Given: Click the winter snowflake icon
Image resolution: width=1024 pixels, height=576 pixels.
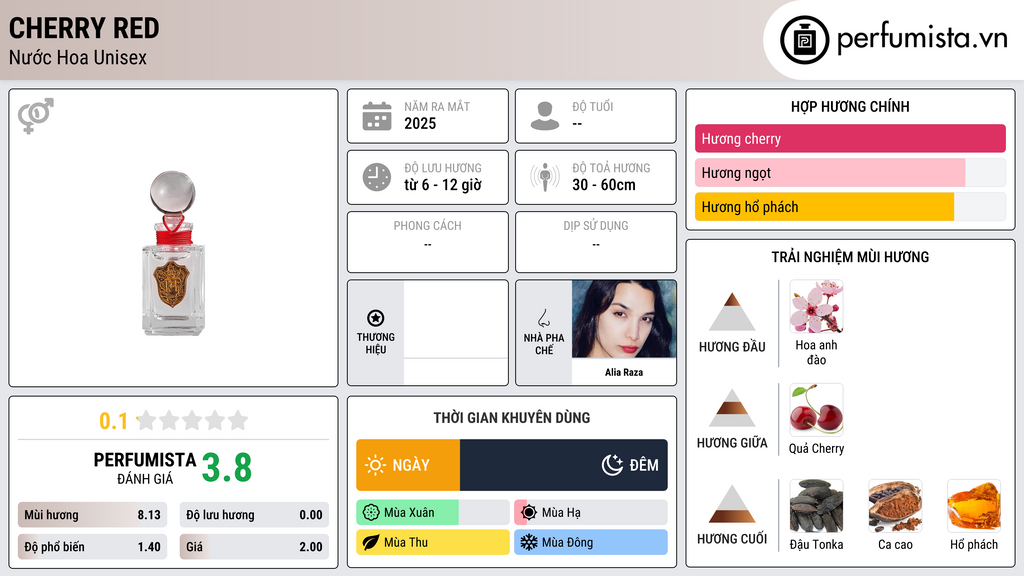Looking at the screenshot, I should pyautogui.click(x=529, y=542).
